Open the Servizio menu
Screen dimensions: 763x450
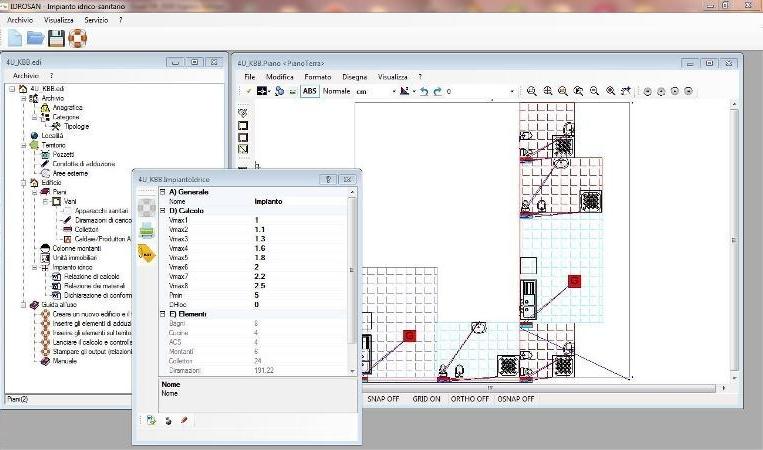click(96, 20)
